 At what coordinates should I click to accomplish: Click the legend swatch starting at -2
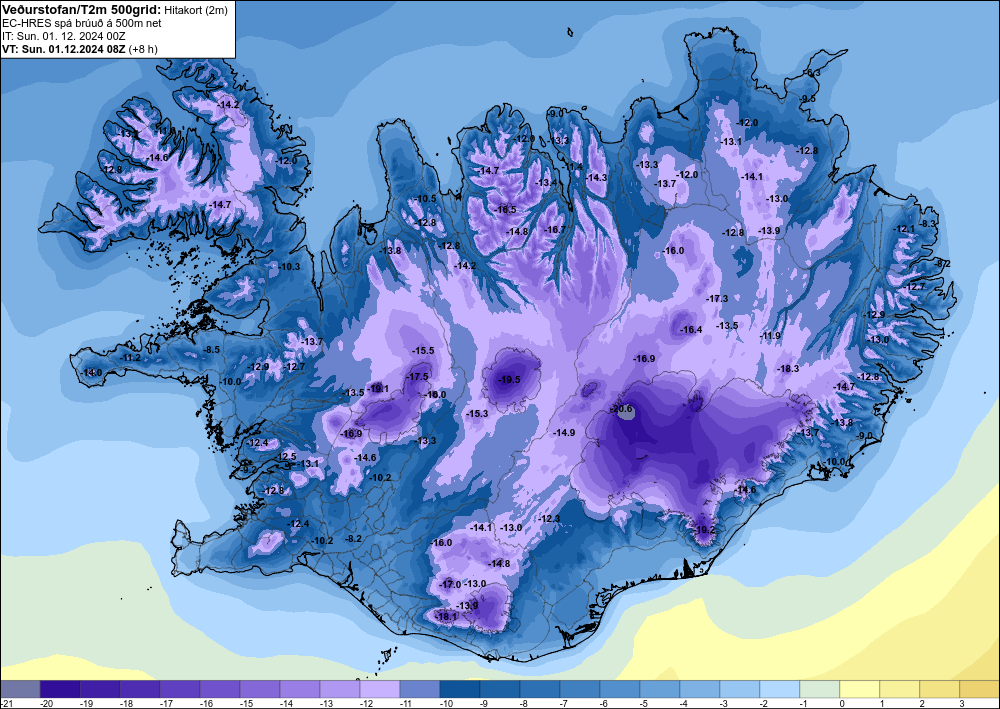coord(780,689)
